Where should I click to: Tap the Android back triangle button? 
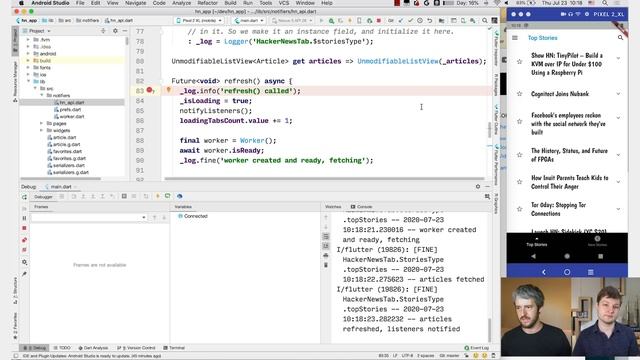click(533, 256)
